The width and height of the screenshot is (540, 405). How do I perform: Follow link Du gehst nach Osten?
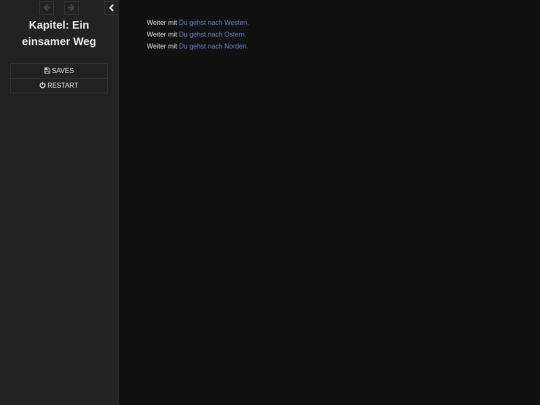(x=212, y=34)
